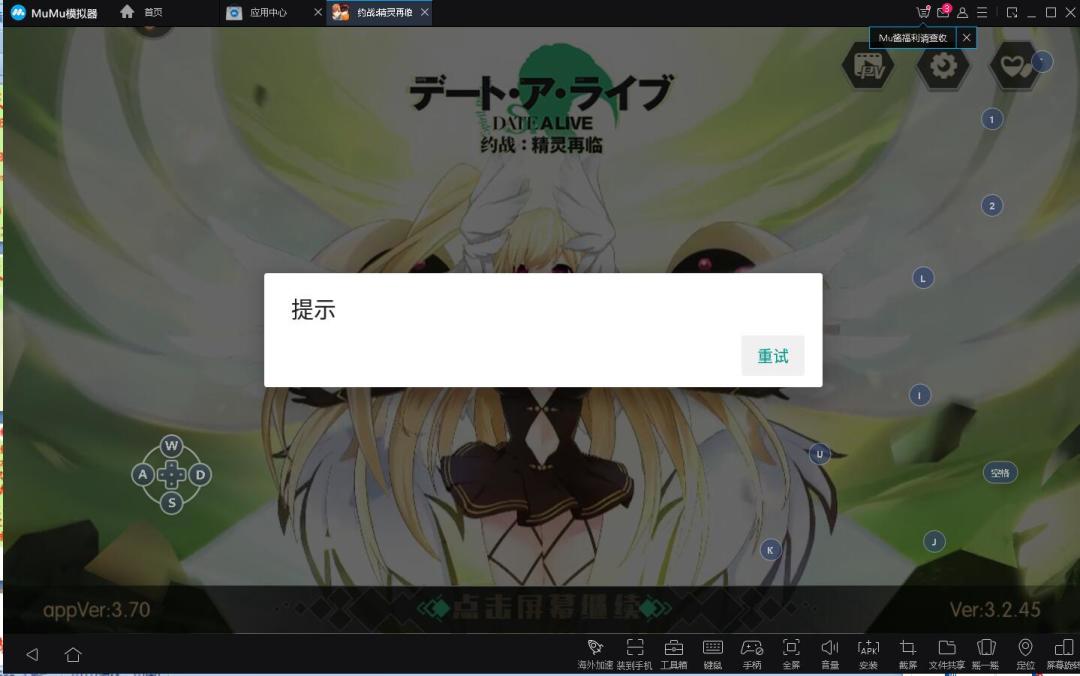Screen dimensions: 1080x676
Task: Click the I key mapping bubble
Action: [920, 396]
